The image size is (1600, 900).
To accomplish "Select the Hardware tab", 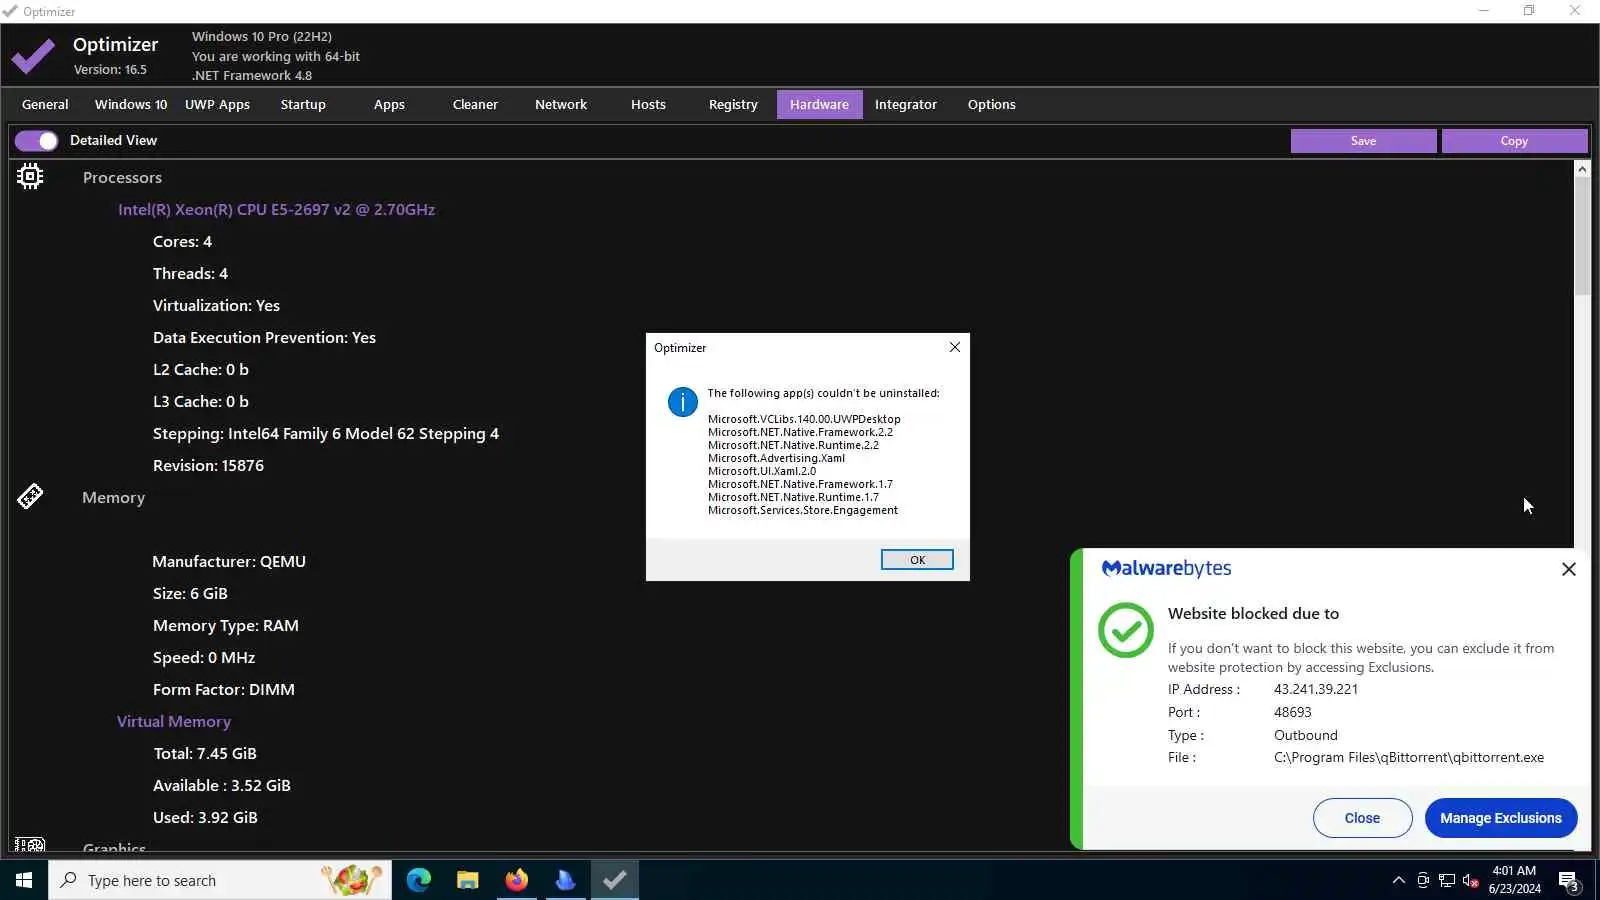I will click(819, 104).
